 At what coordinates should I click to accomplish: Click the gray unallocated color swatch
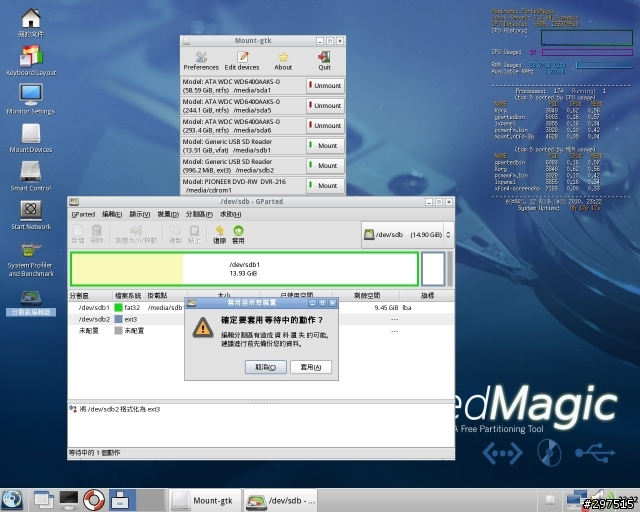tap(118, 331)
